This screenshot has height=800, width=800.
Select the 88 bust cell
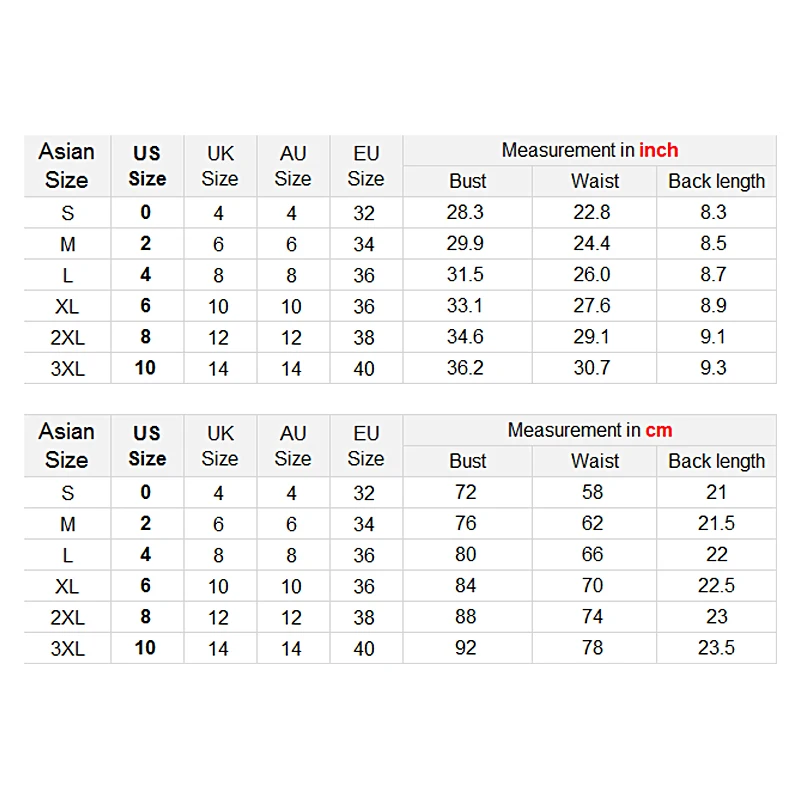point(466,617)
